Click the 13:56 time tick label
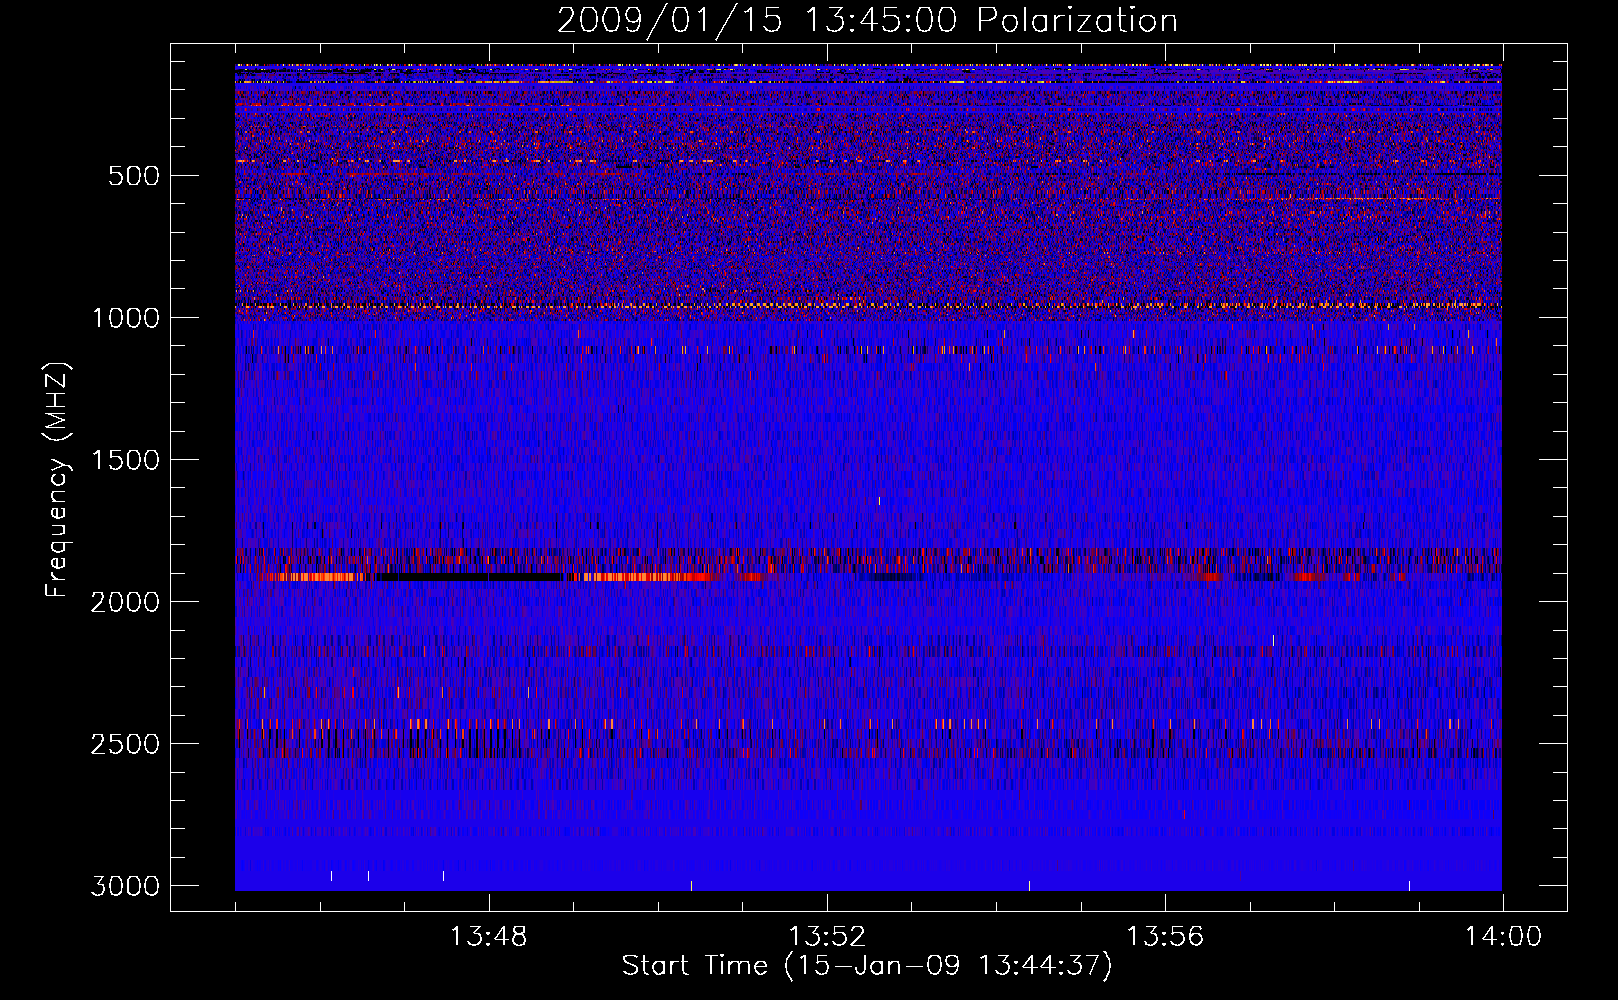Viewport: 1618px width, 1000px height. [1165, 937]
